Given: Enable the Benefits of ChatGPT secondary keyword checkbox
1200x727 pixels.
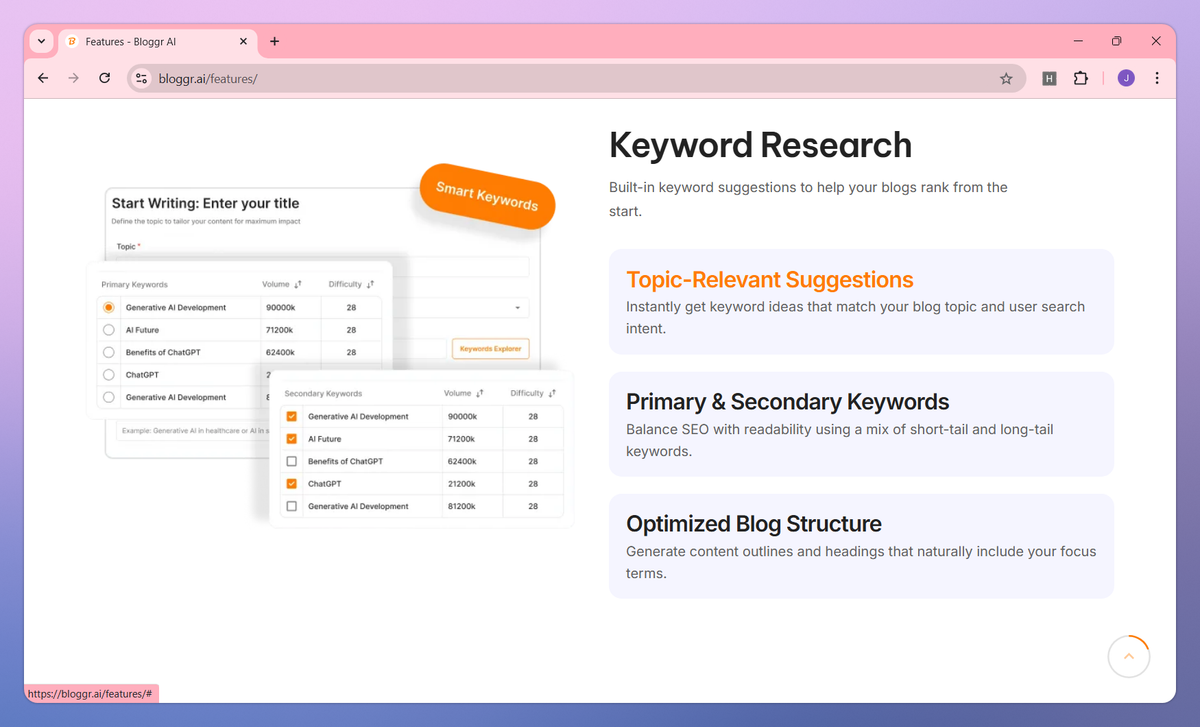Looking at the screenshot, I should (x=293, y=461).
